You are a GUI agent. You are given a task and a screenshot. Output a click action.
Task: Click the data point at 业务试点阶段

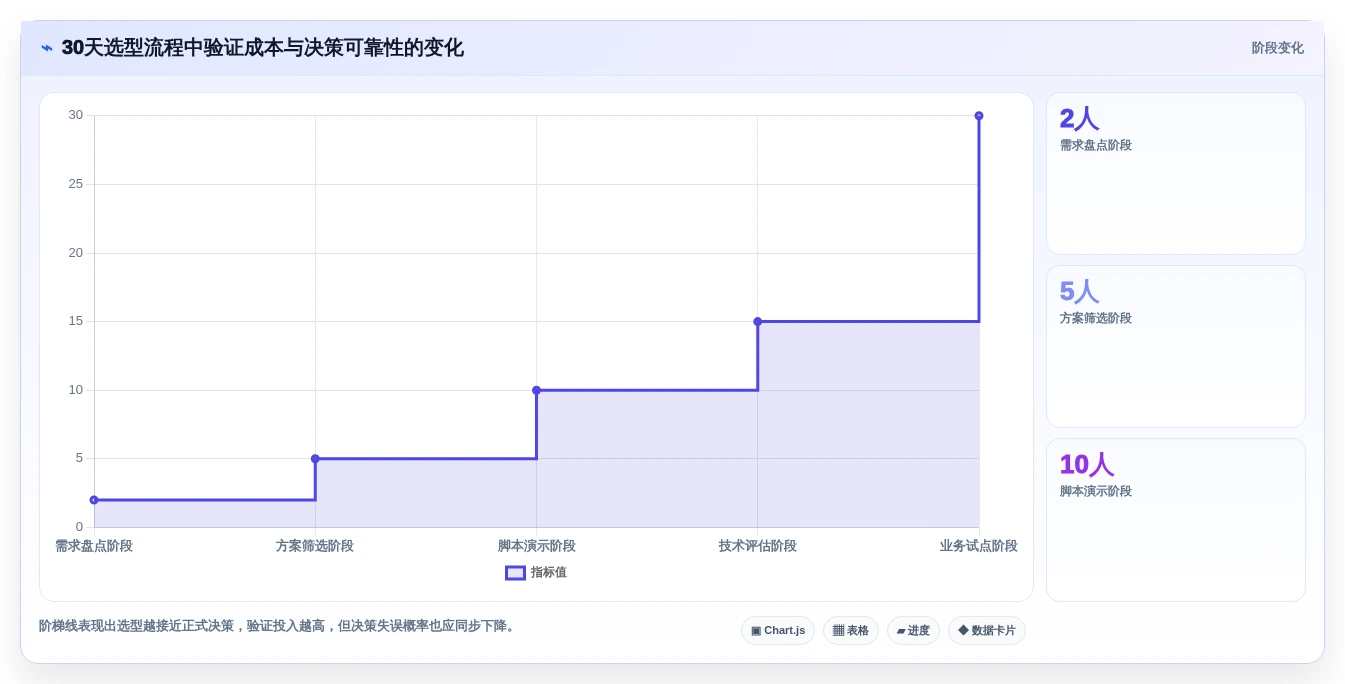(979, 116)
